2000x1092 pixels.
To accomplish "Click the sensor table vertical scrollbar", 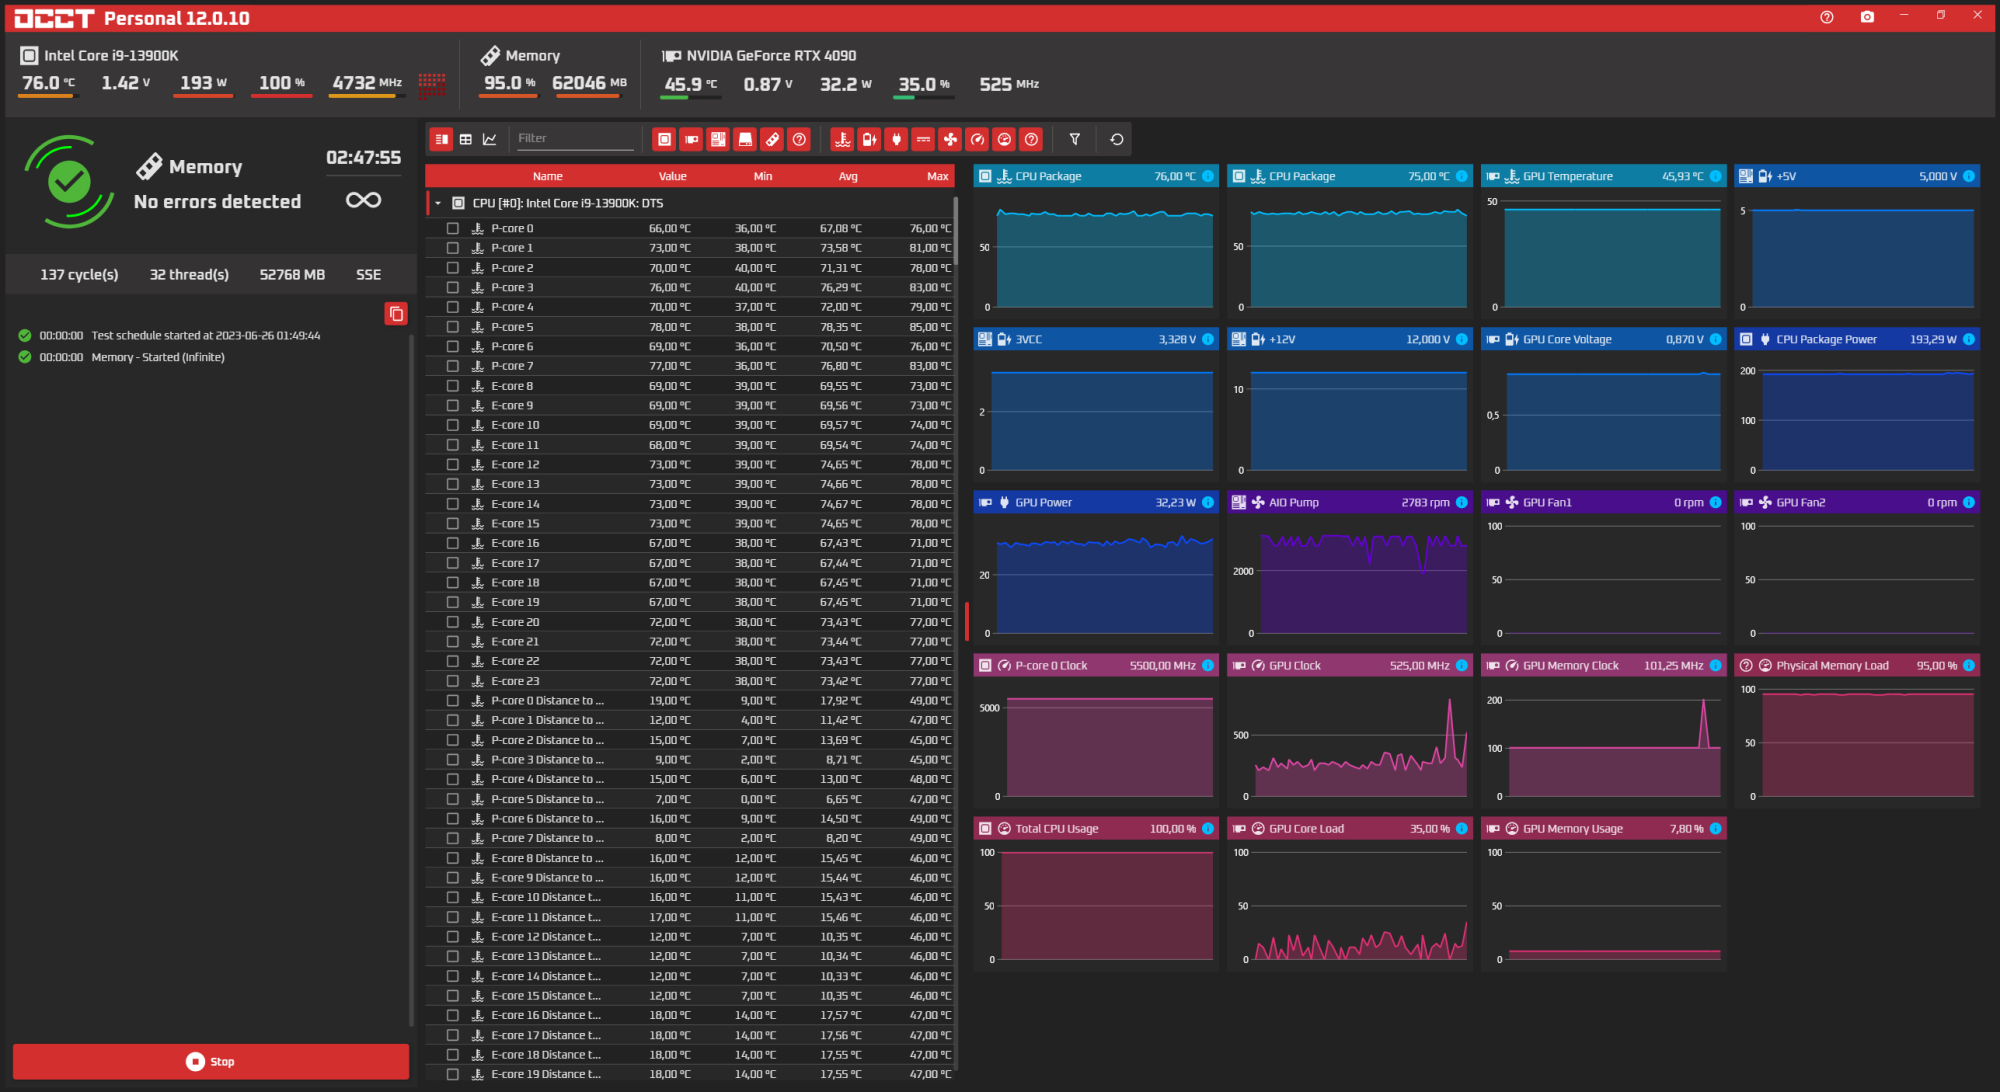I will pyautogui.click(x=956, y=230).
